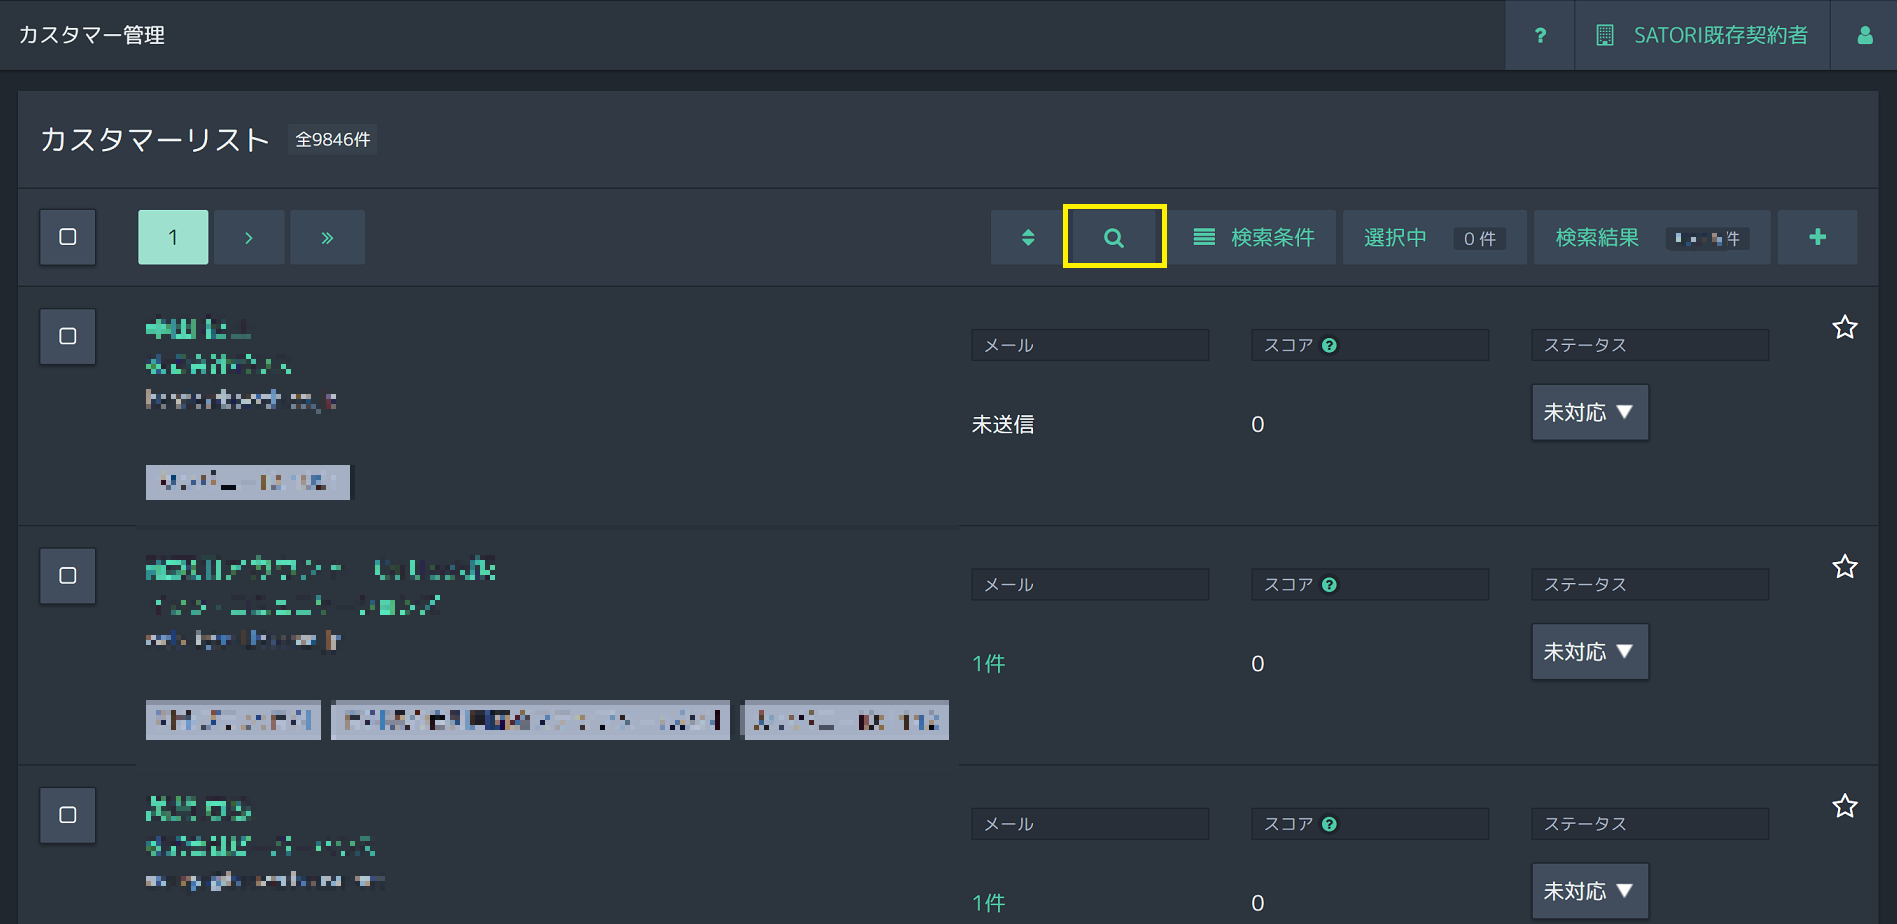Screen dimensions: 1897x924
Task: Check the second customer row checkbox
Action: tap(68, 575)
